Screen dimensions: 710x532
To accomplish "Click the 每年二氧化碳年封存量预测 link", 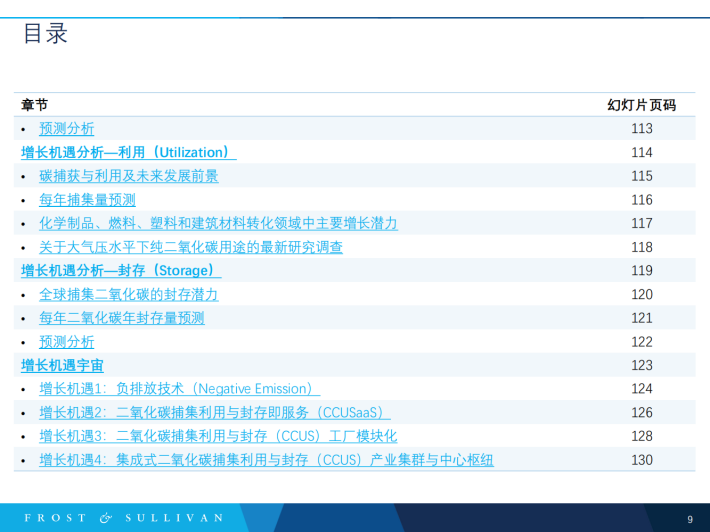I will point(122,318).
